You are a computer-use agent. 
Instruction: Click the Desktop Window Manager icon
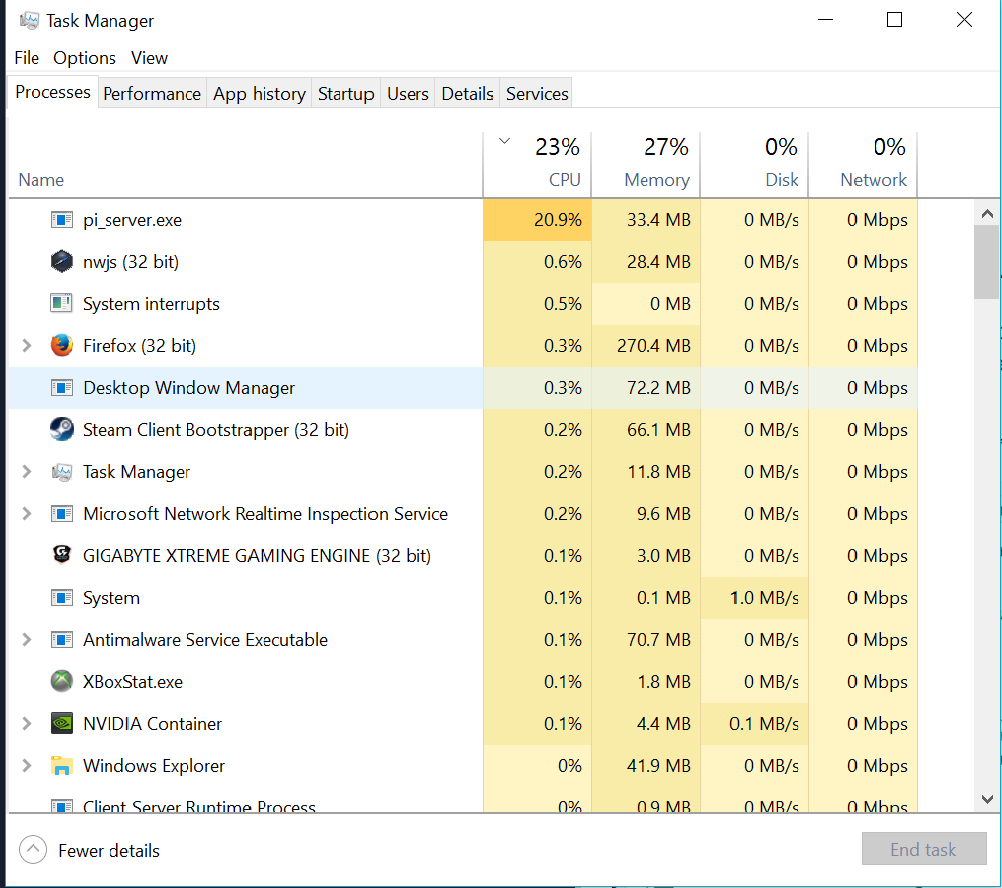pyautogui.click(x=61, y=388)
